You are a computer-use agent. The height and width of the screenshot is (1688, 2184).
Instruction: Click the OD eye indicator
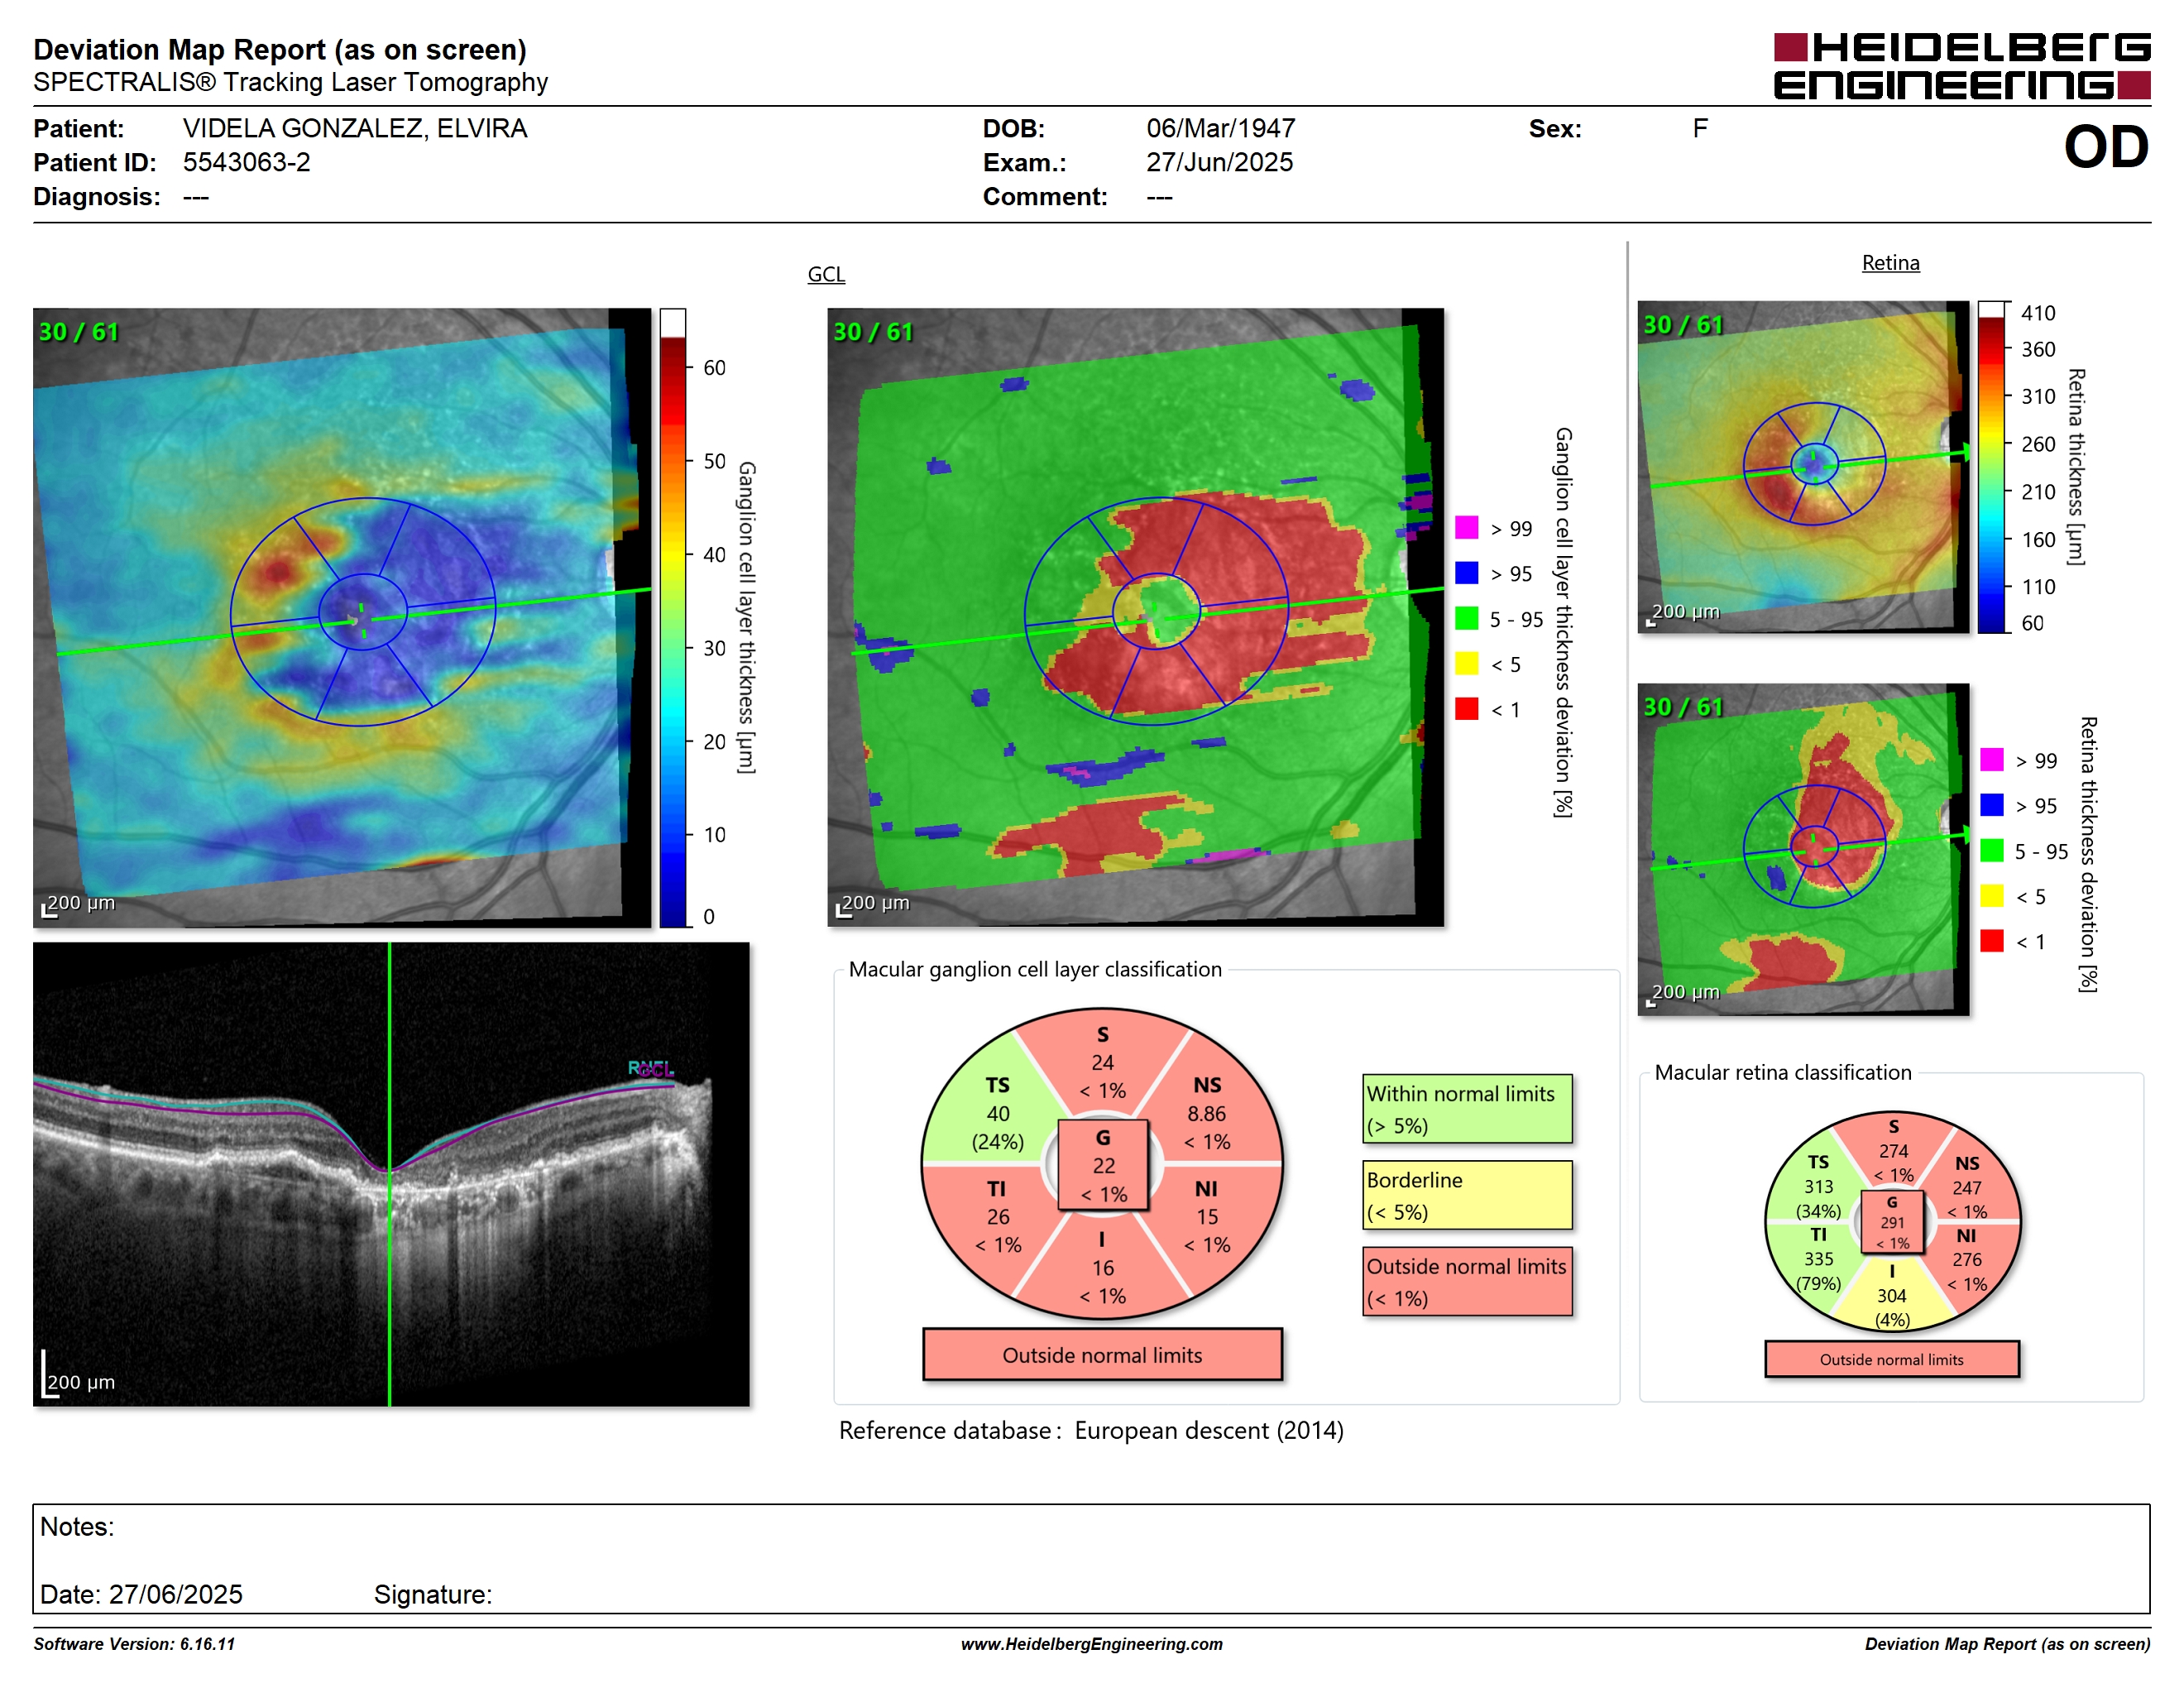point(2106,147)
